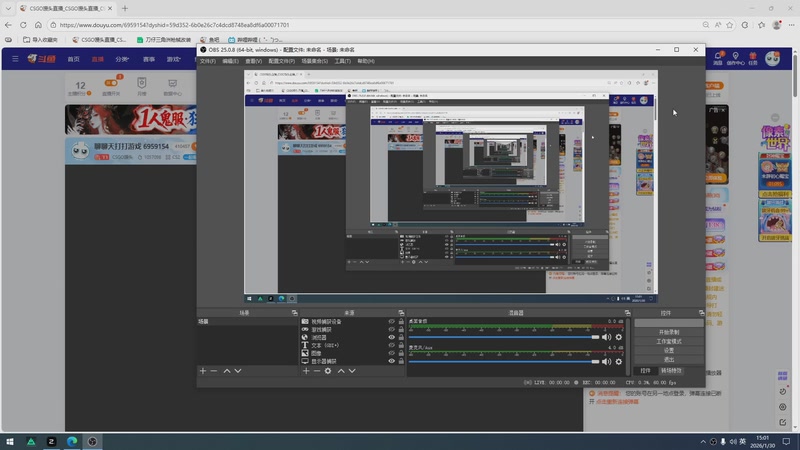
Task: Open browser tab list chevron
Action: point(8,8)
